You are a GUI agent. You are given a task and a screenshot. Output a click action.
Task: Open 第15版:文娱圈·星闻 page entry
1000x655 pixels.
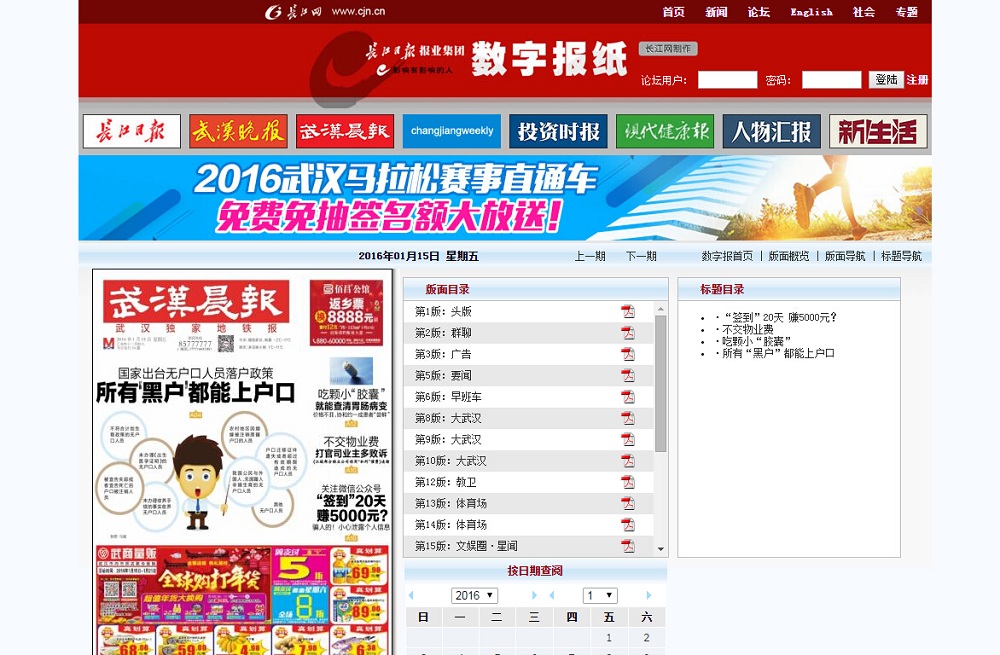pos(466,546)
